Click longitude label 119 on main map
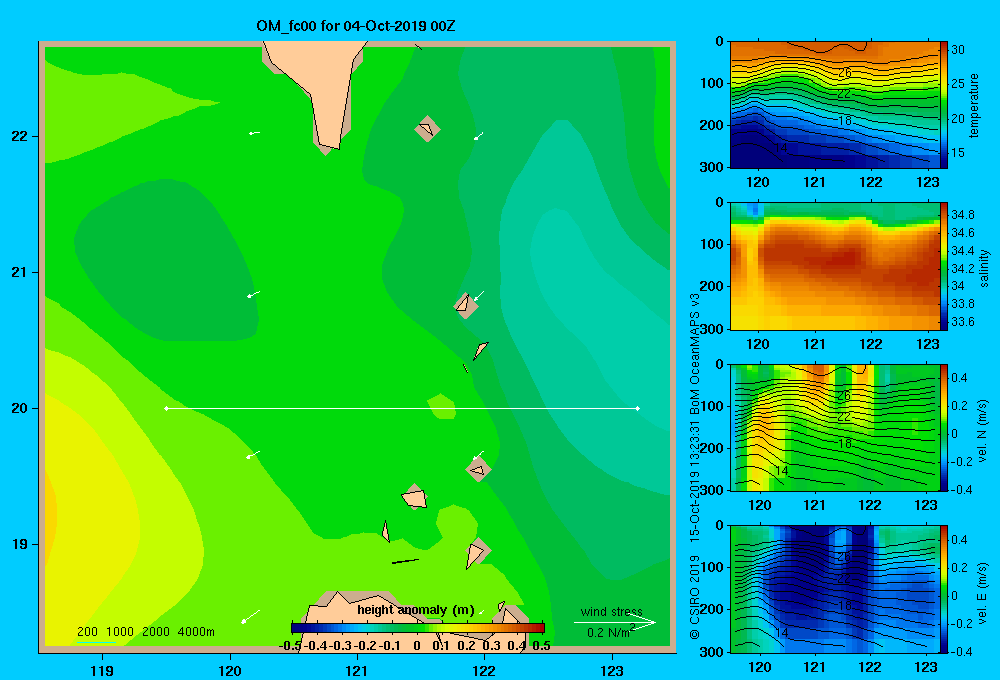 pos(103,670)
